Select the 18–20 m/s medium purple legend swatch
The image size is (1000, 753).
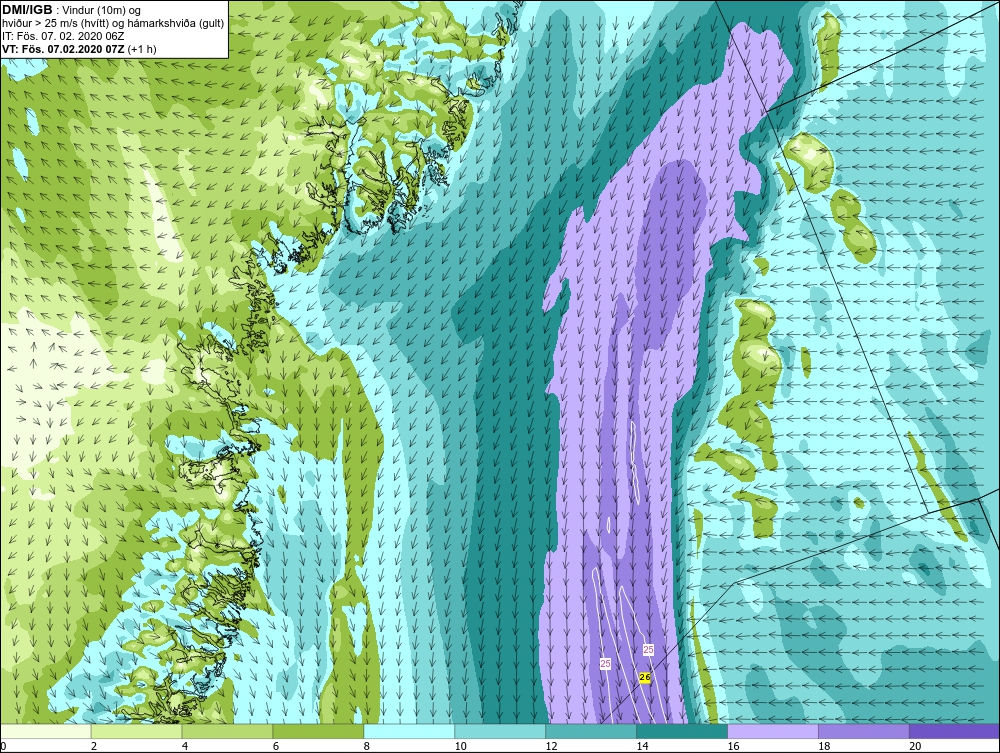[864, 731]
